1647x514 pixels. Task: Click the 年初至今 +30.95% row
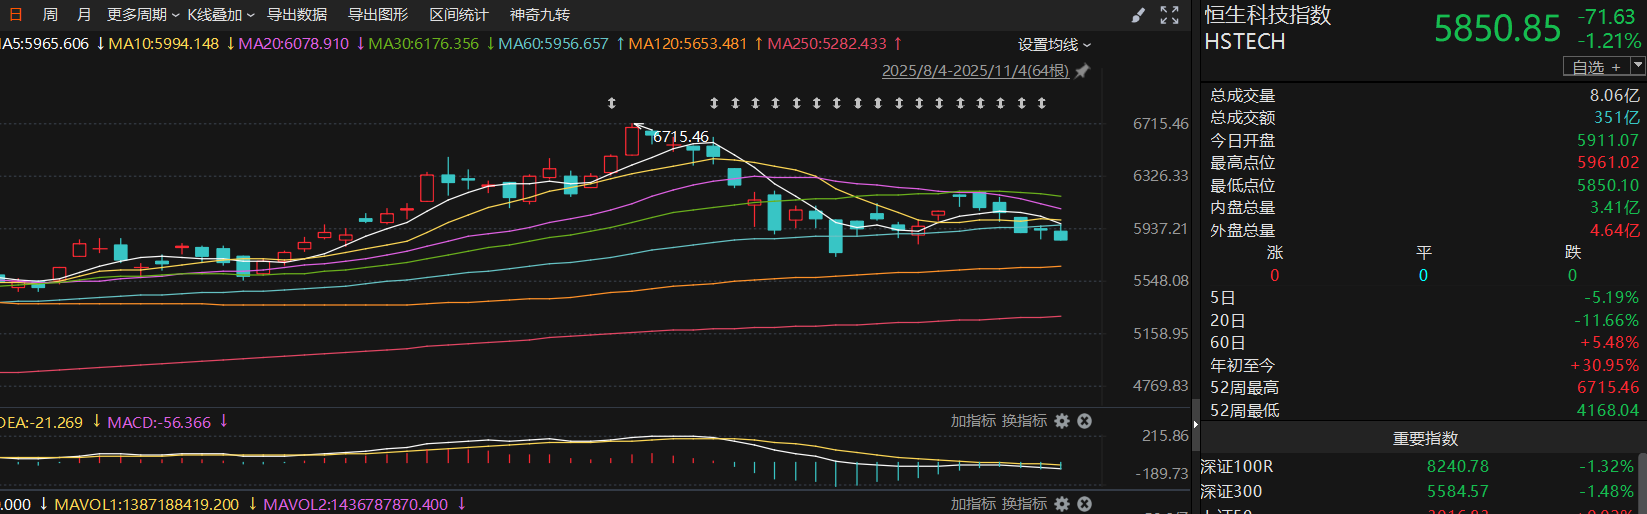pyautogui.click(x=1424, y=366)
